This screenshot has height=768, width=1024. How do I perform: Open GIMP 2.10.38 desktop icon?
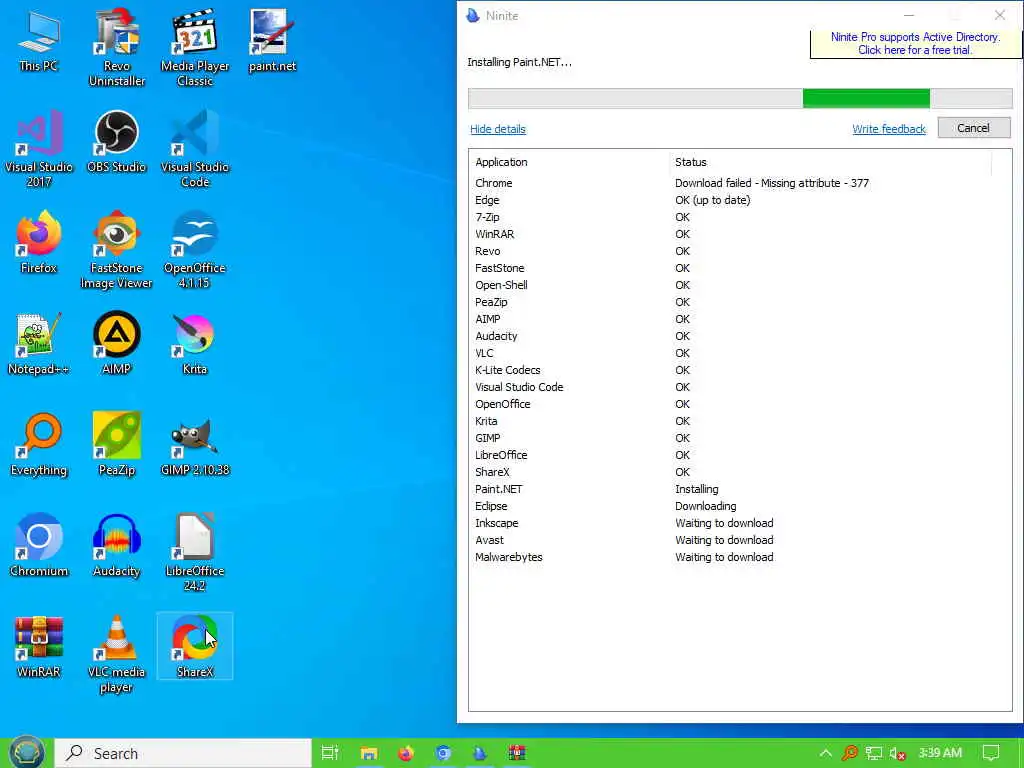pyautogui.click(x=195, y=445)
